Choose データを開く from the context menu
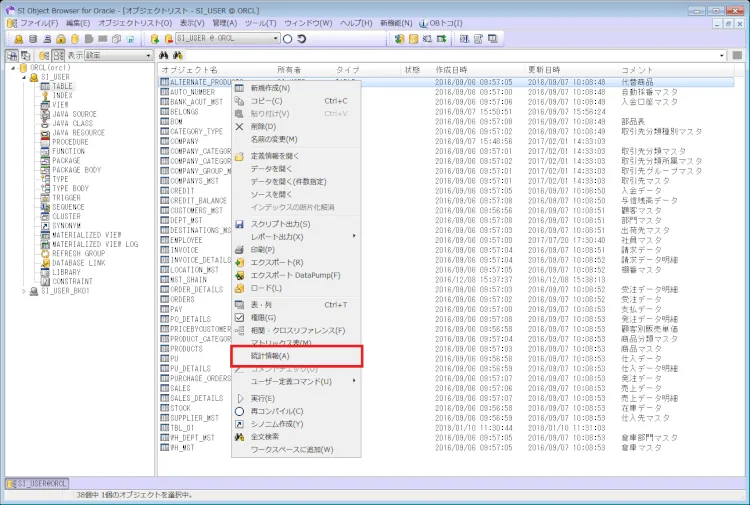This screenshot has height=505, width=750. click(296, 169)
